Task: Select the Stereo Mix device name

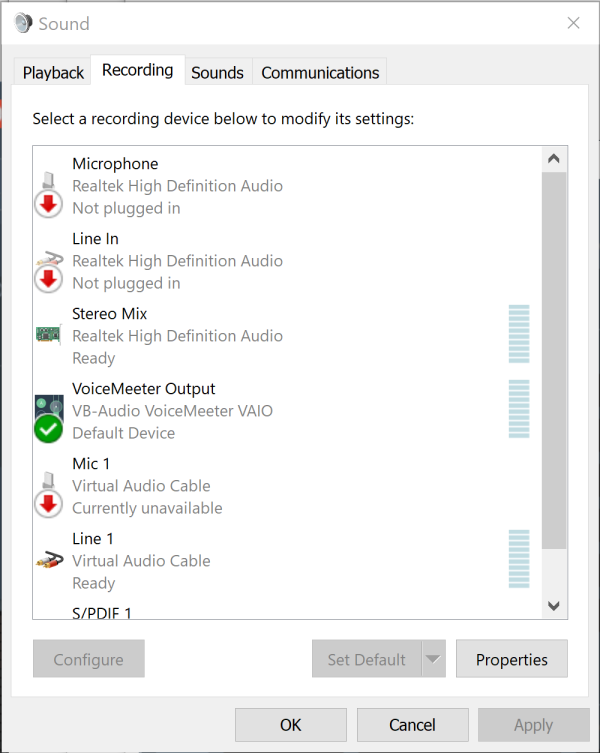Action: [x=110, y=314]
